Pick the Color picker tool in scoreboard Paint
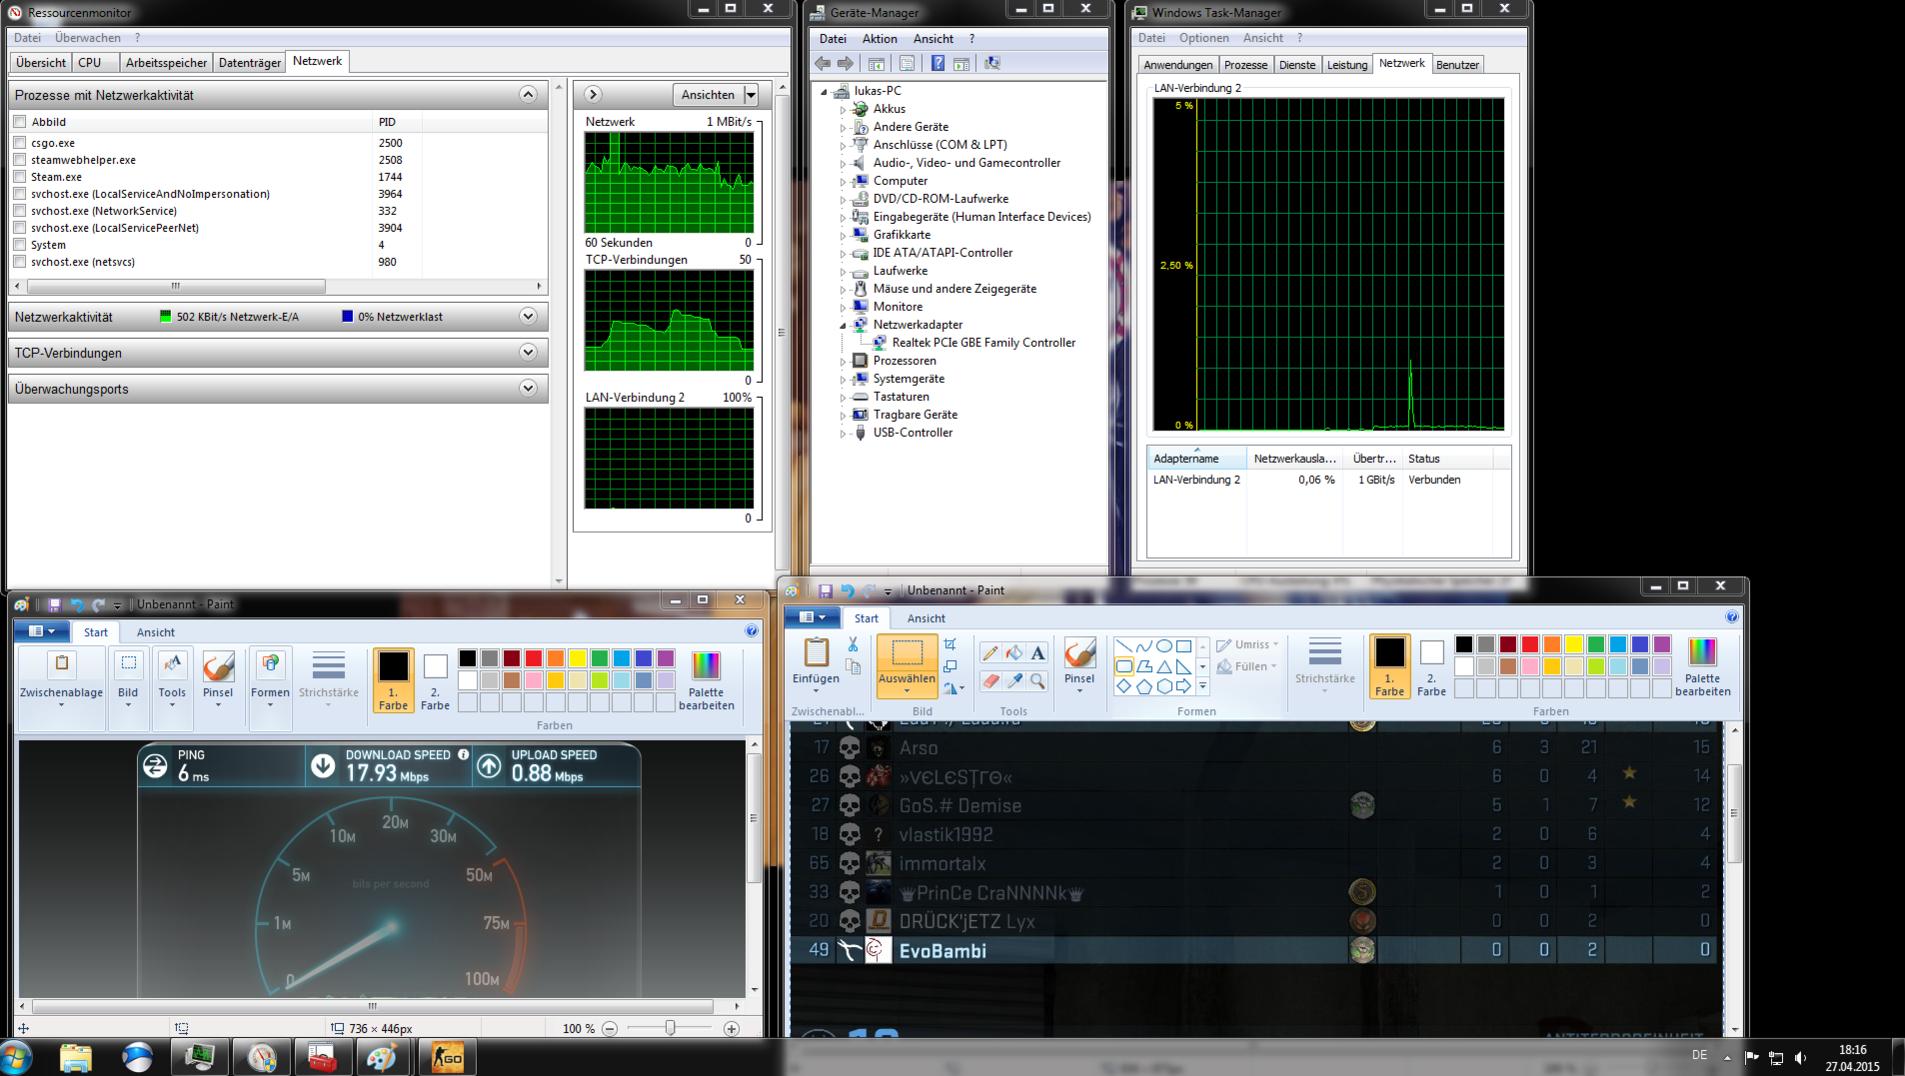1905x1076 pixels. click(1014, 681)
